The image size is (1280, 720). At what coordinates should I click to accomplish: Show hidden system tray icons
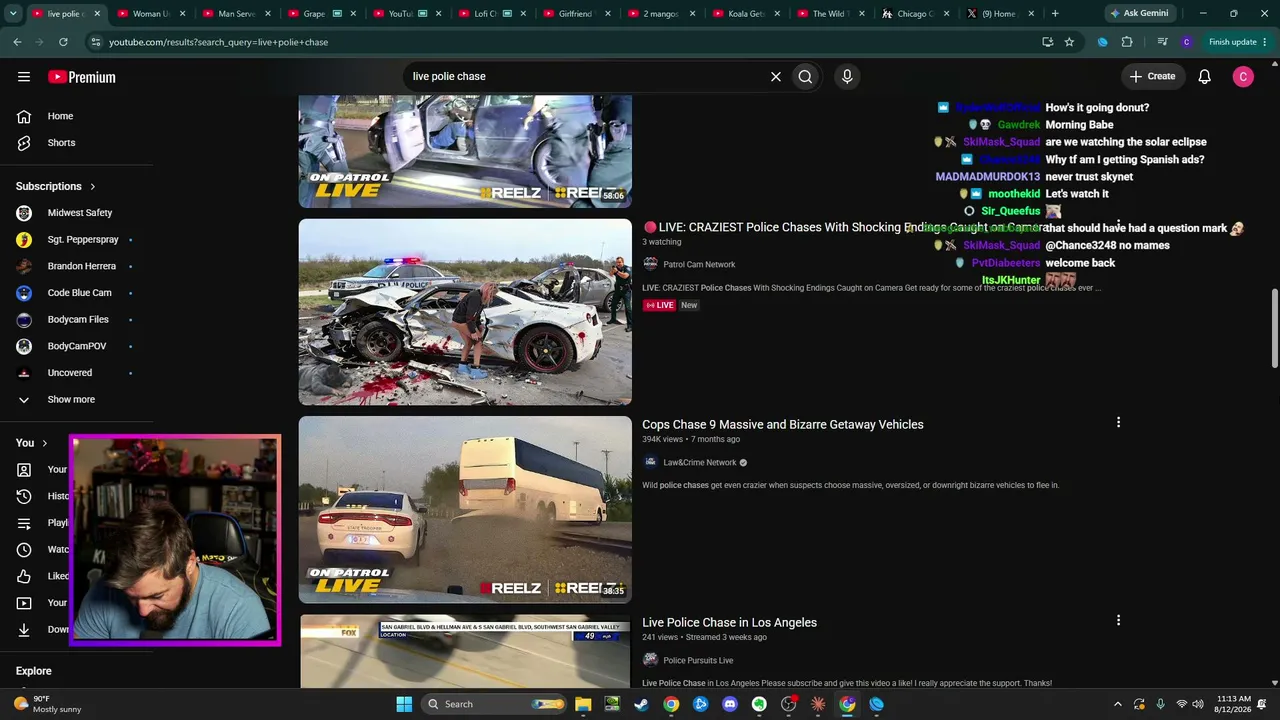(x=1118, y=704)
